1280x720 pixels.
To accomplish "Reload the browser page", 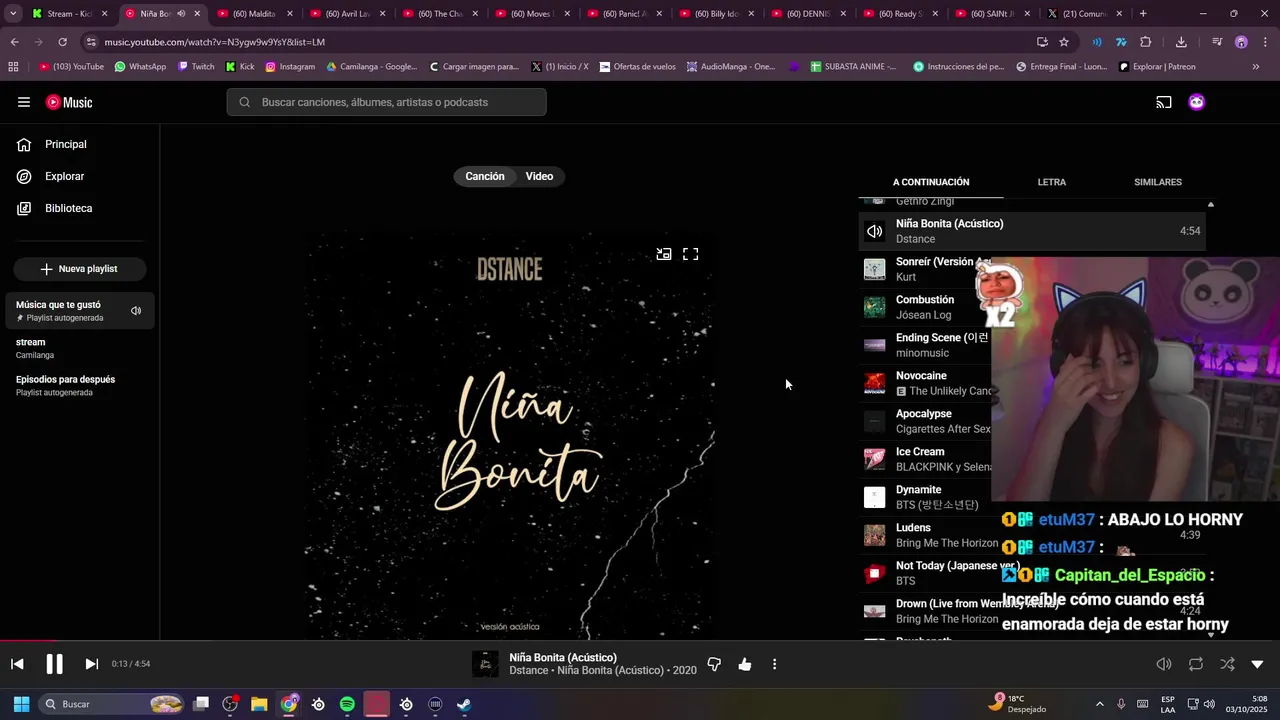I will coord(62,42).
